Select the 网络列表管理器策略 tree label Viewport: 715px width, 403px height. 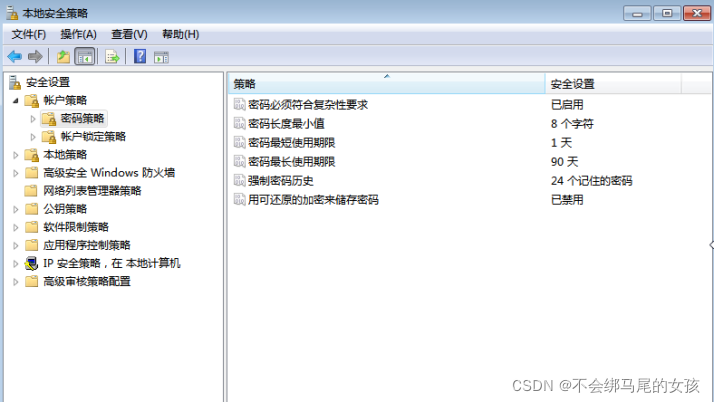[x=93, y=191]
